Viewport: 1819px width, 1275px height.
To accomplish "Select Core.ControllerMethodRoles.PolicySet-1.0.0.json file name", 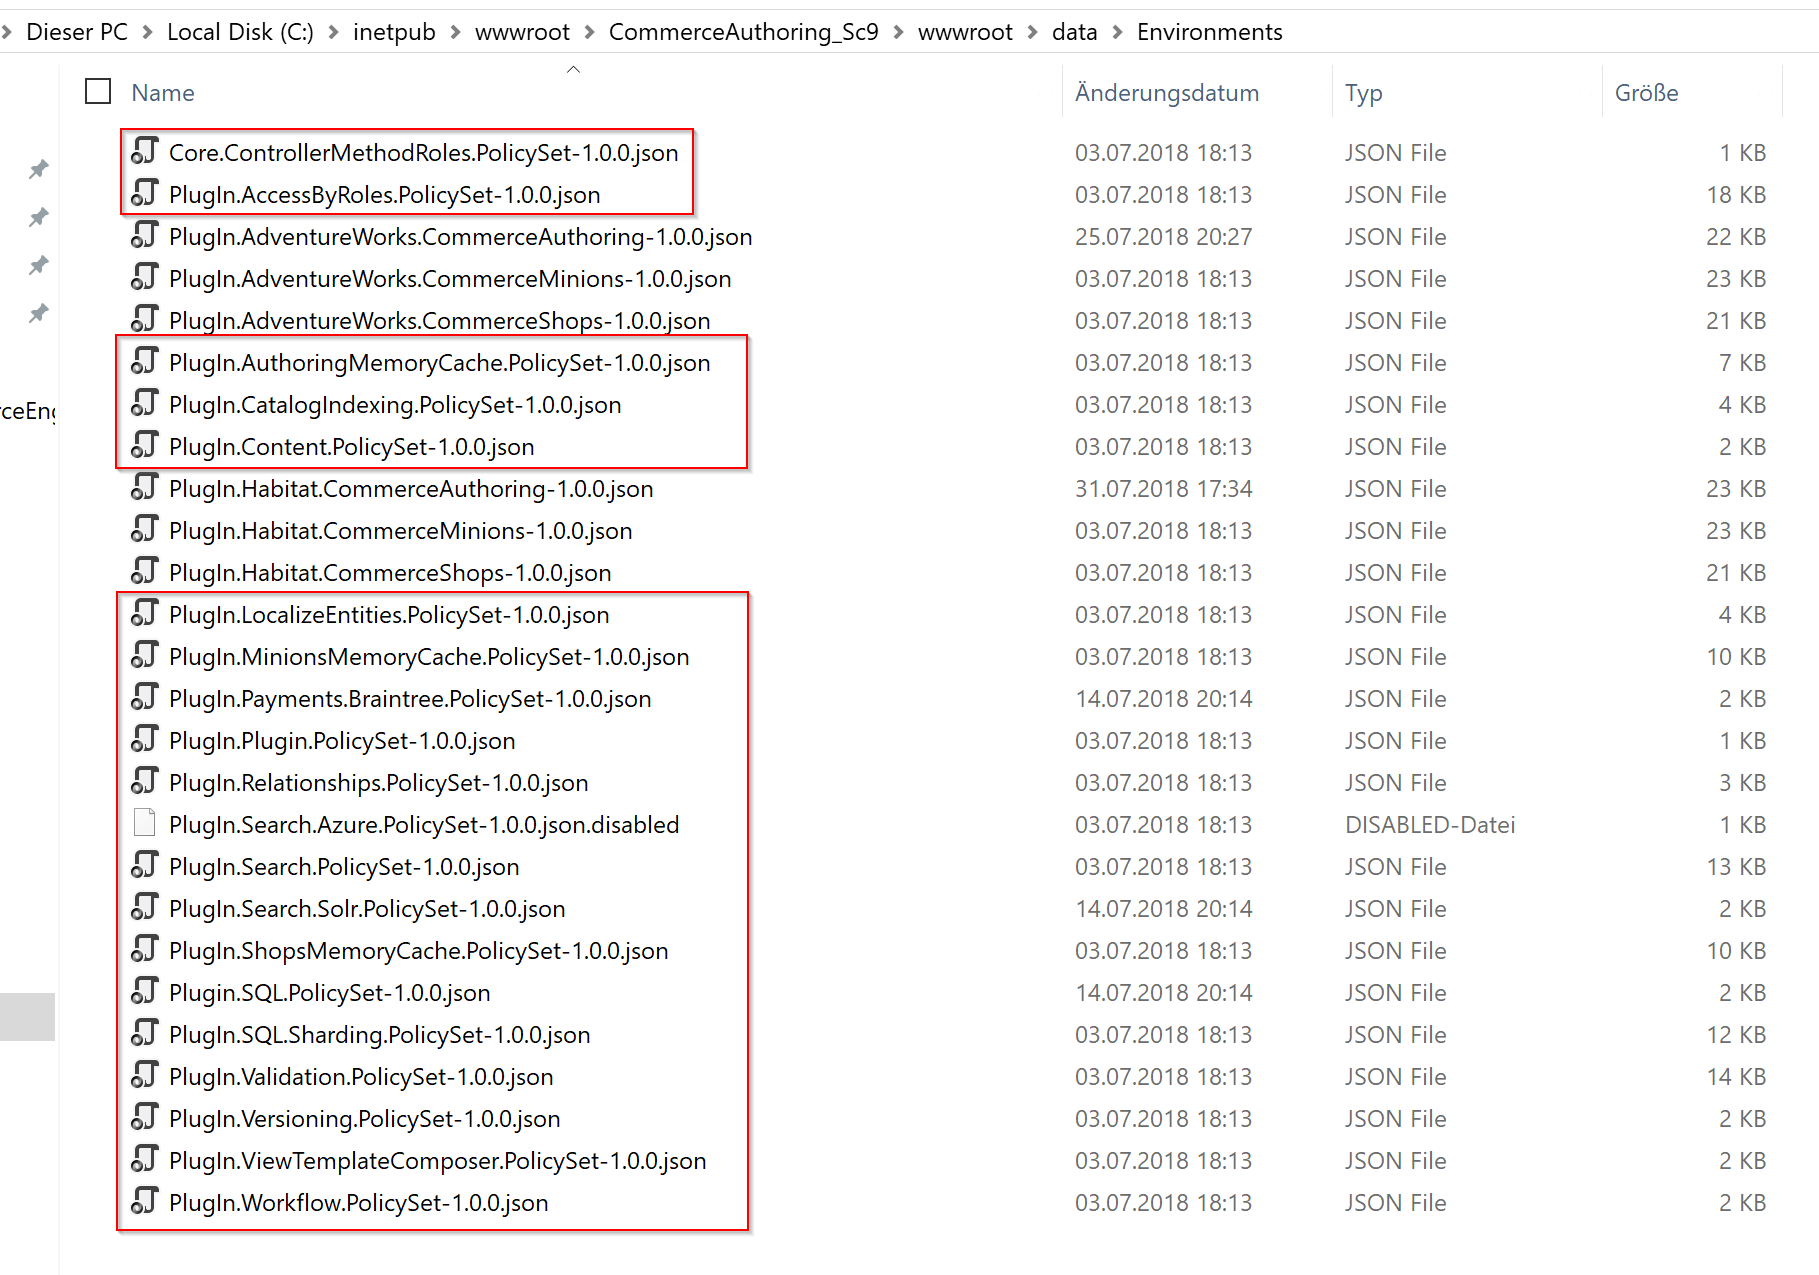I will point(424,153).
